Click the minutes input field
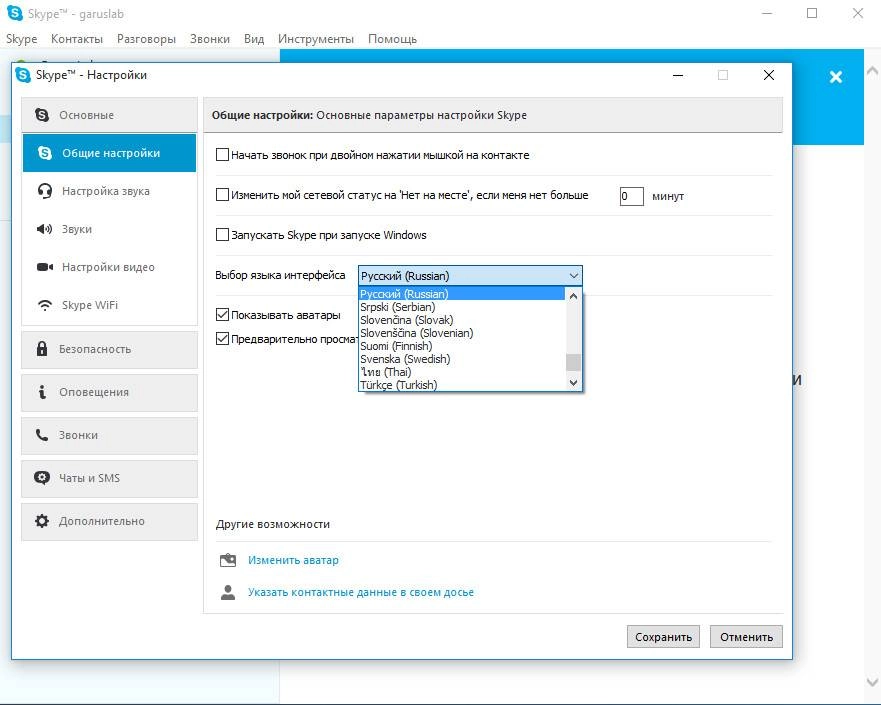Screen dimensions: 881x705 tap(632, 196)
